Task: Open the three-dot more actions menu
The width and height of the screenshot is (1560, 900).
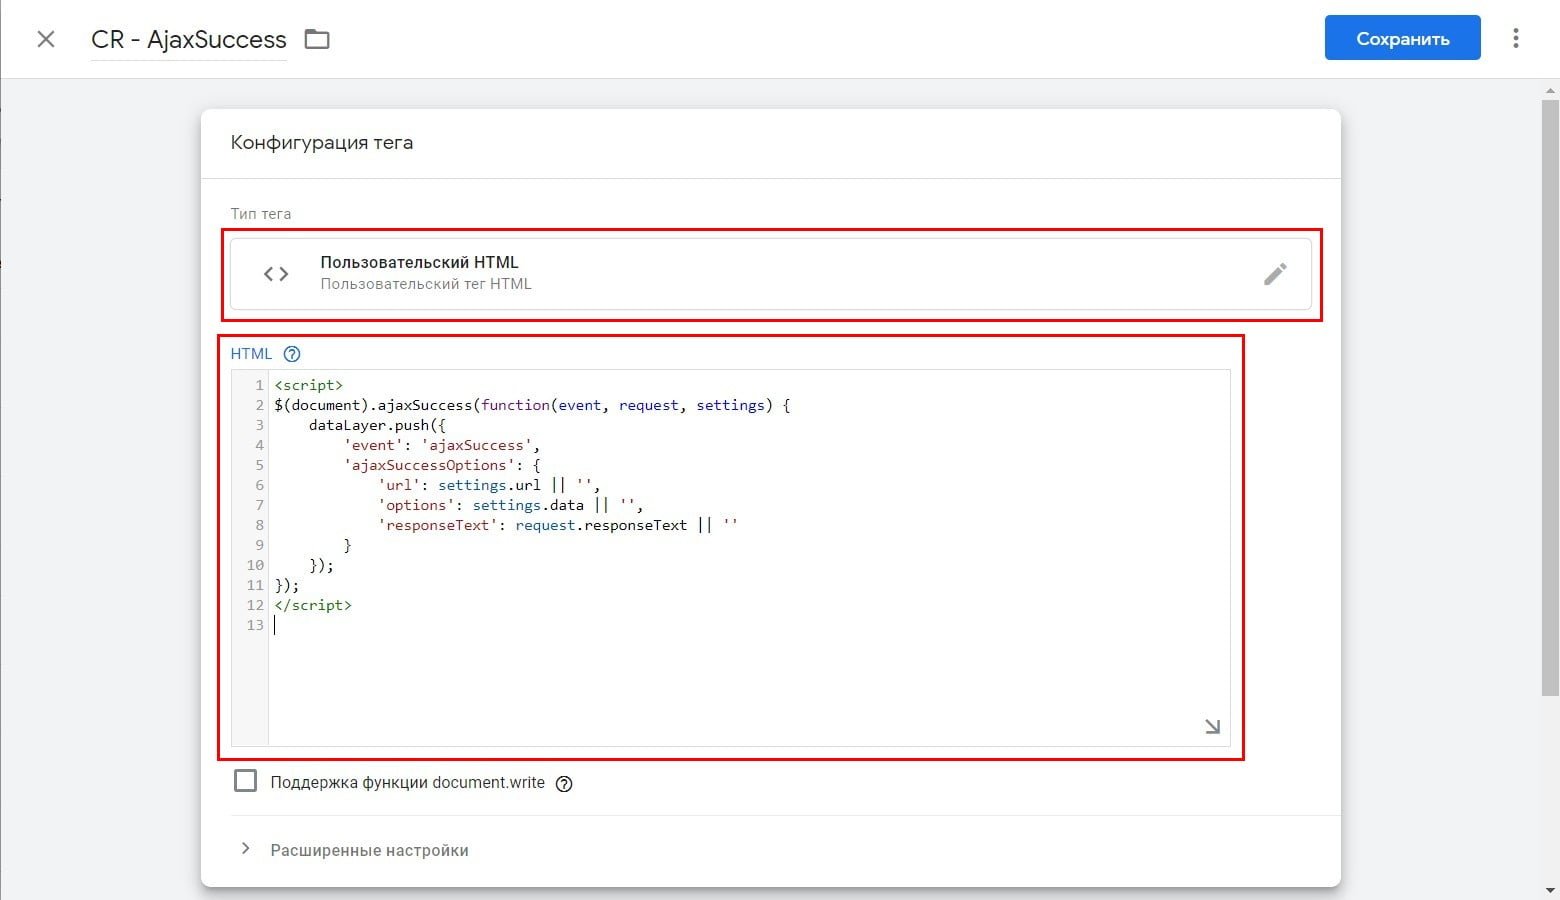Action: coord(1516,38)
